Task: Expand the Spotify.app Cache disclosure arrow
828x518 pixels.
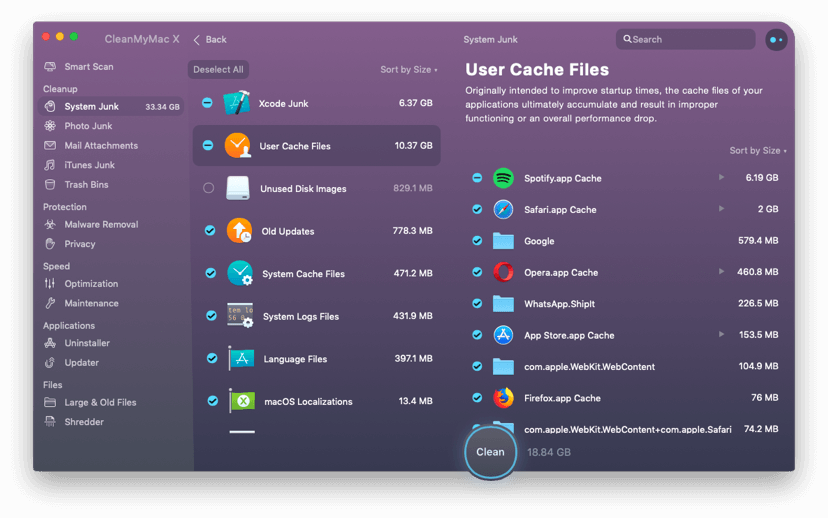Action: click(722, 178)
